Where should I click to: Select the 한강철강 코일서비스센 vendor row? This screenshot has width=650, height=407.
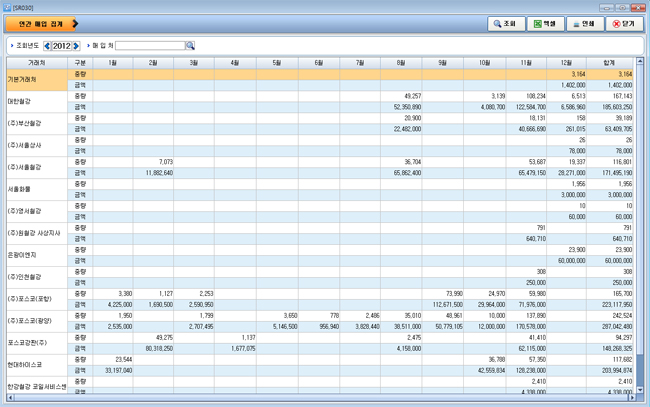[x=37, y=386]
